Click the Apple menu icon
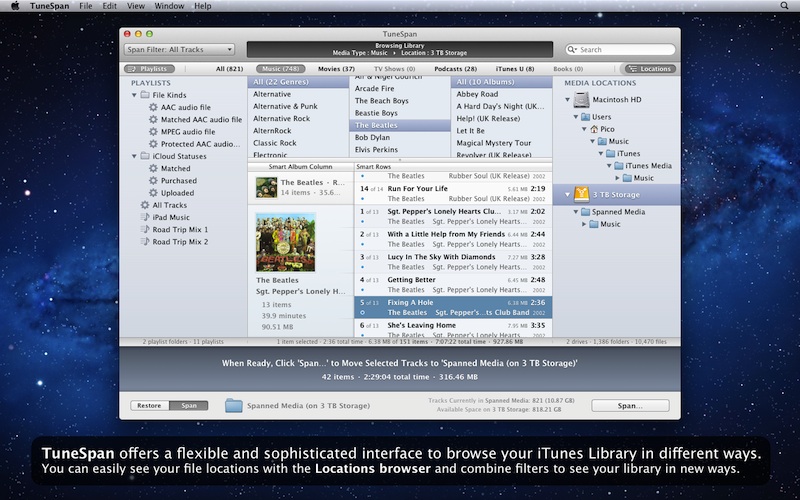Image resolution: width=800 pixels, height=500 pixels. coord(15,6)
